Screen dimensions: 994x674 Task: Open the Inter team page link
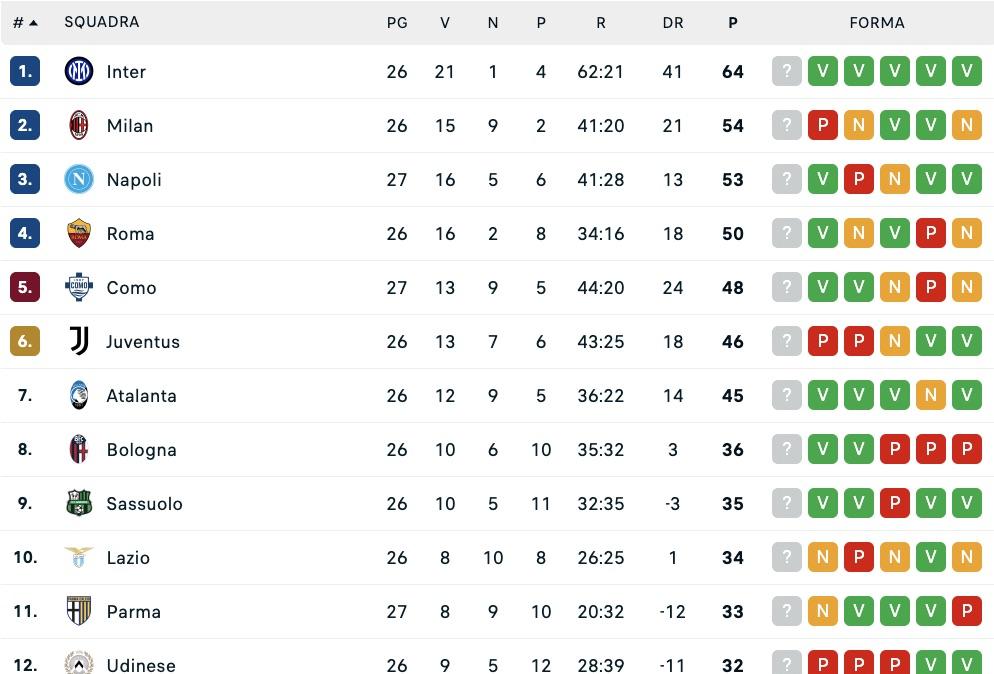(126, 71)
